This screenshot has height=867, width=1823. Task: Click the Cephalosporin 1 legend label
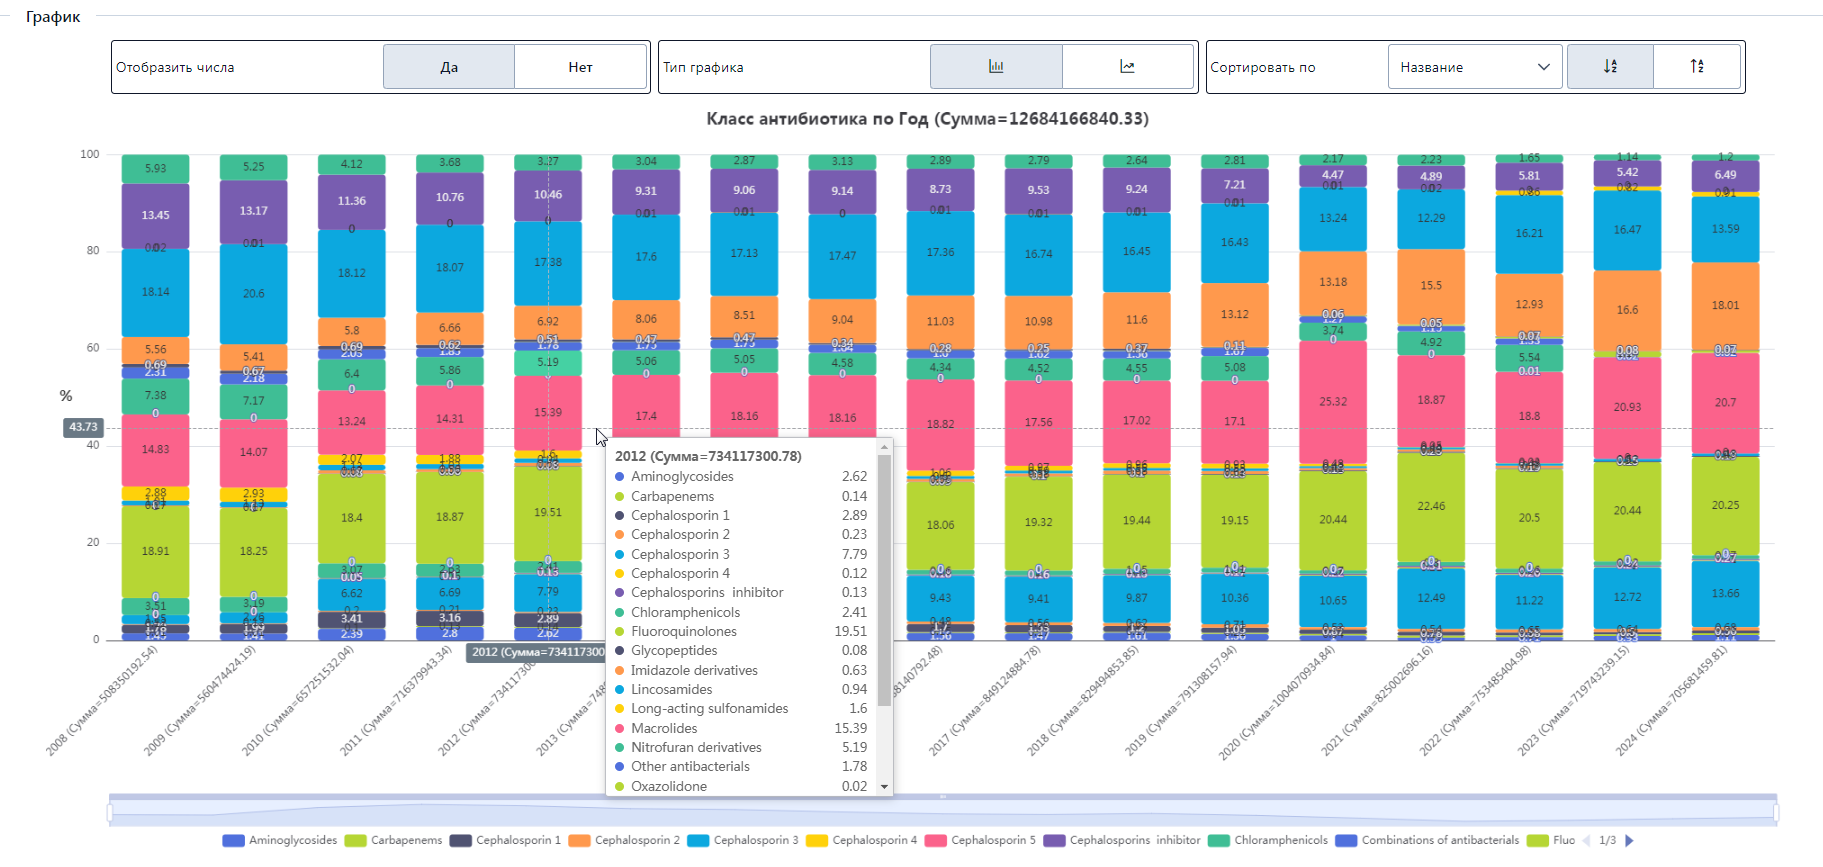tap(506, 840)
